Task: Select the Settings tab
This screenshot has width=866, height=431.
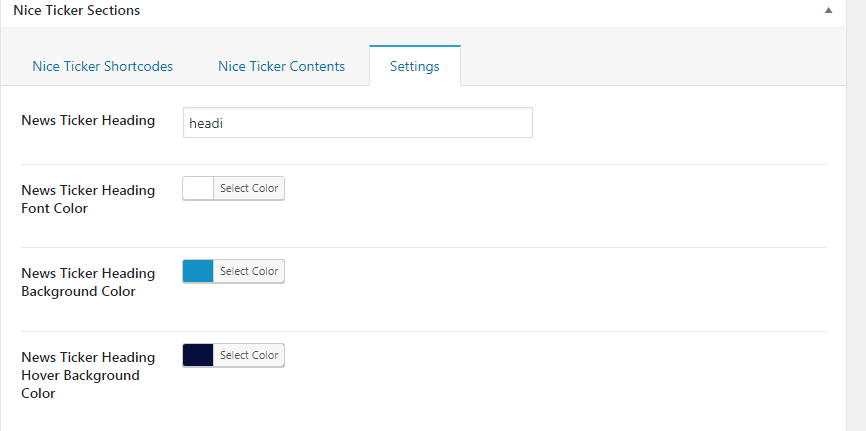Action: point(414,66)
